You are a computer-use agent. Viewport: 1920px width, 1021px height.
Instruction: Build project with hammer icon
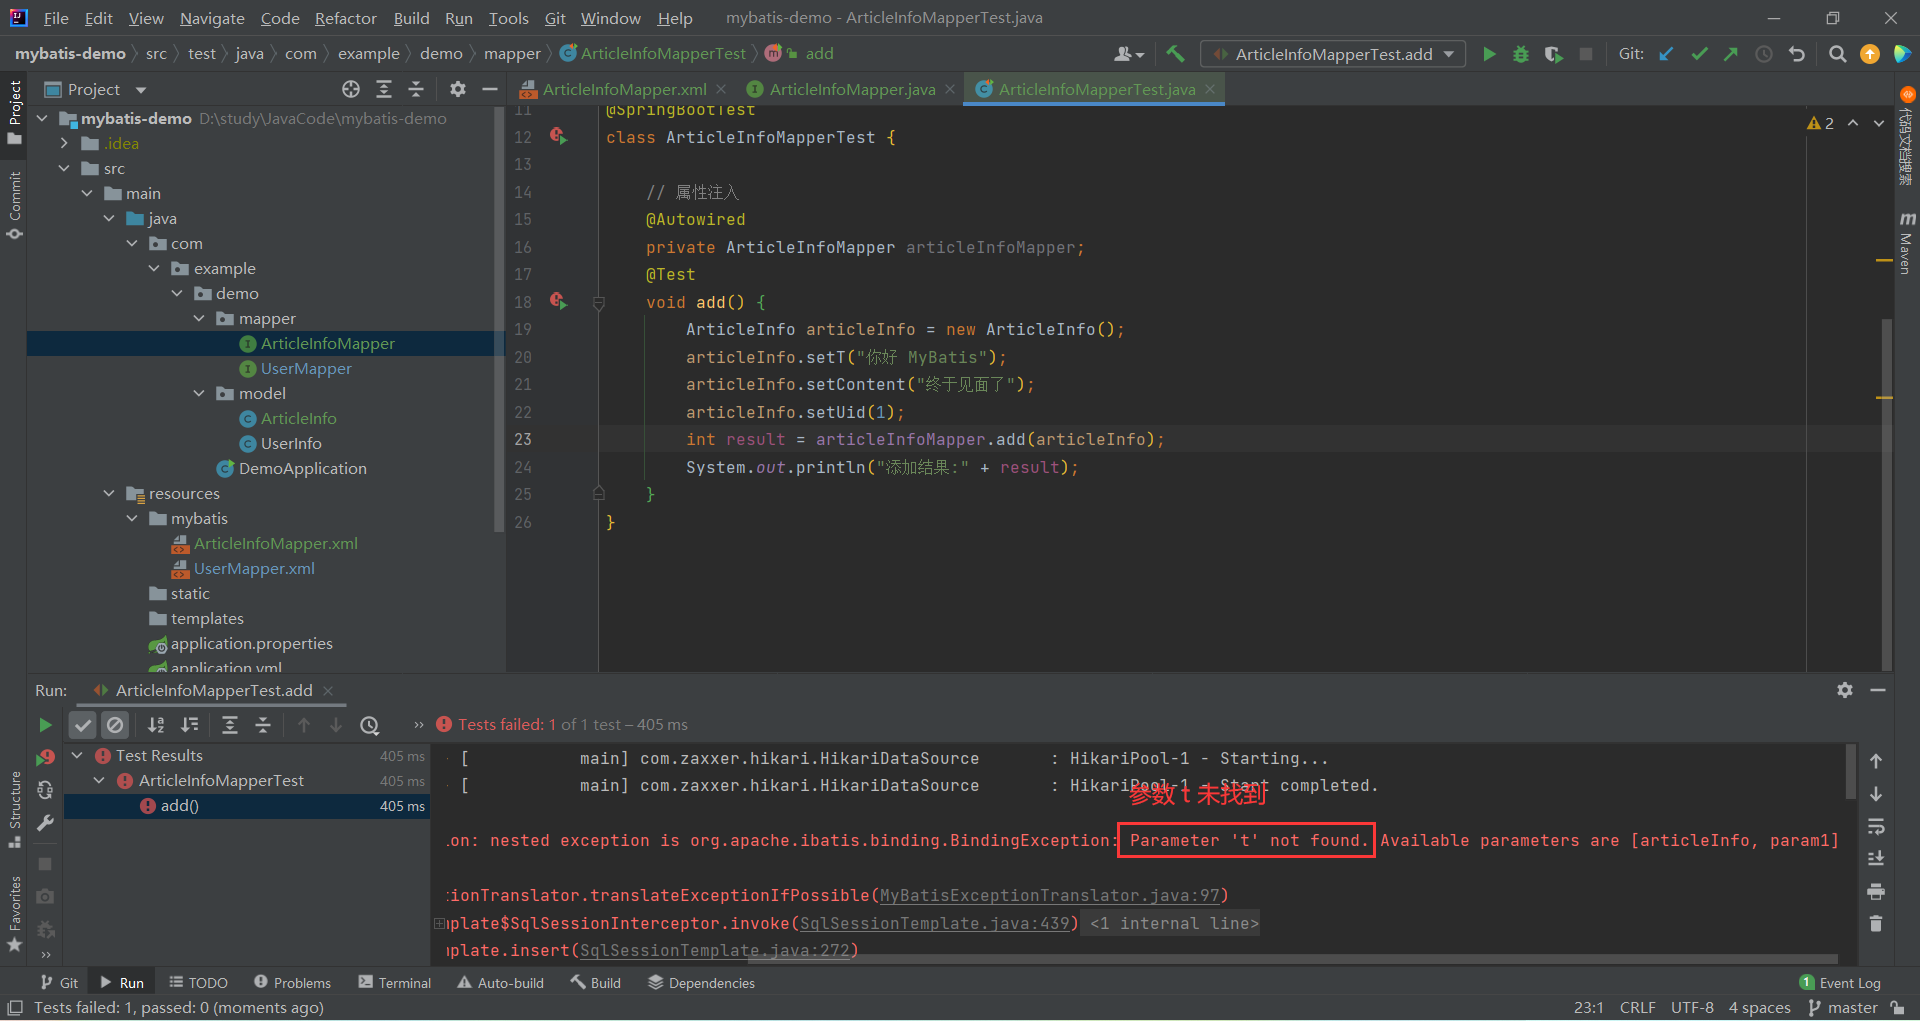pyautogui.click(x=1175, y=54)
